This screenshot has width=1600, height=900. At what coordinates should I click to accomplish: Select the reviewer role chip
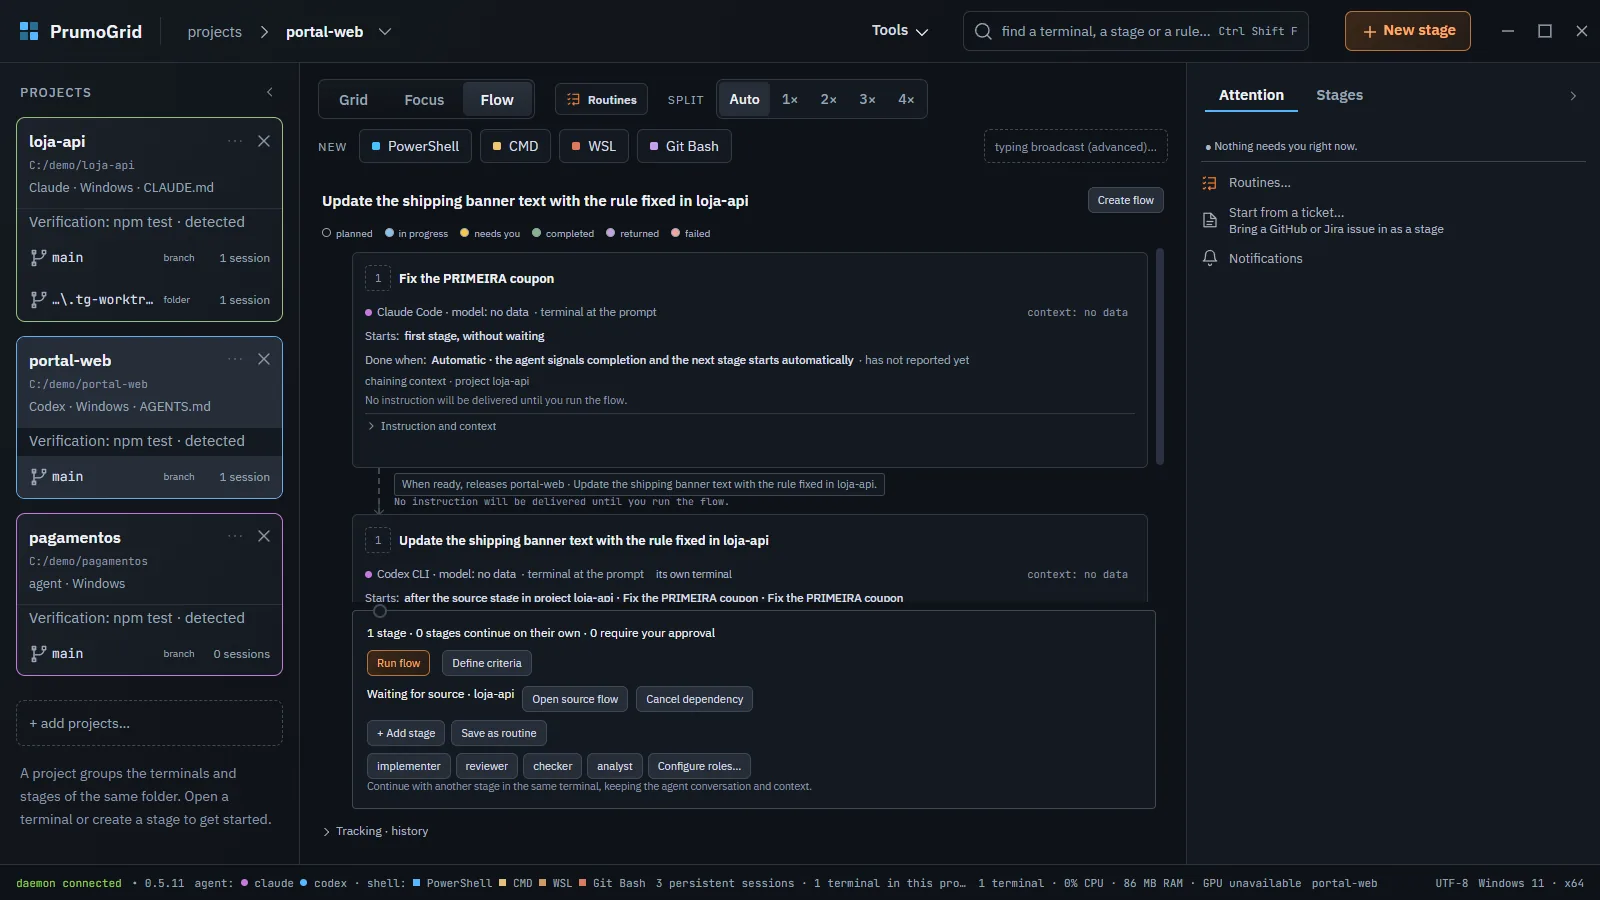point(487,766)
